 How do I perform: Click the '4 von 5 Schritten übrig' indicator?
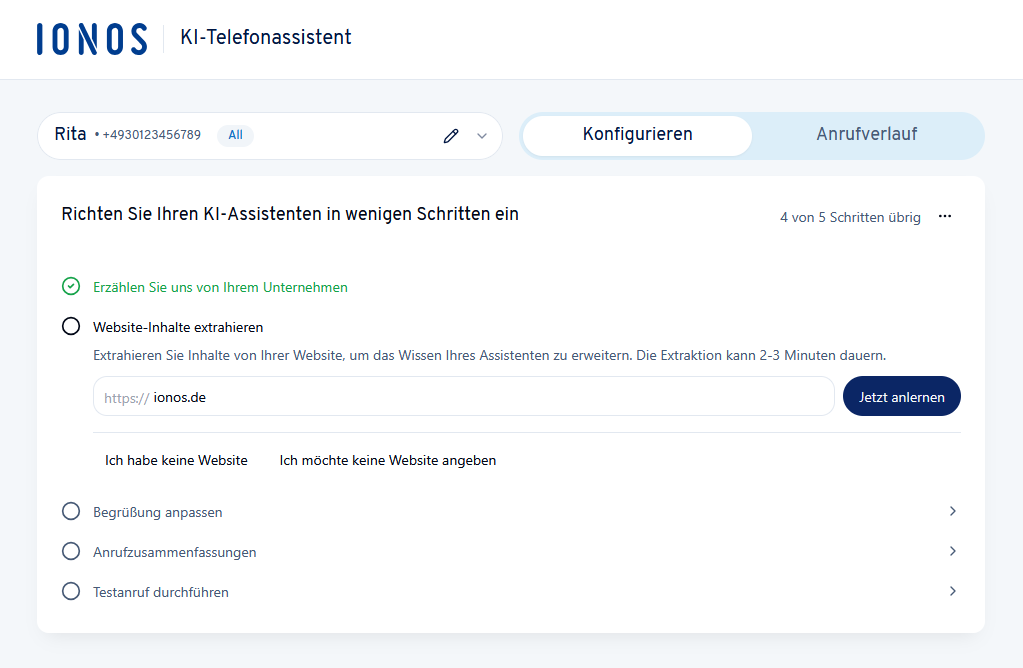tap(850, 217)
